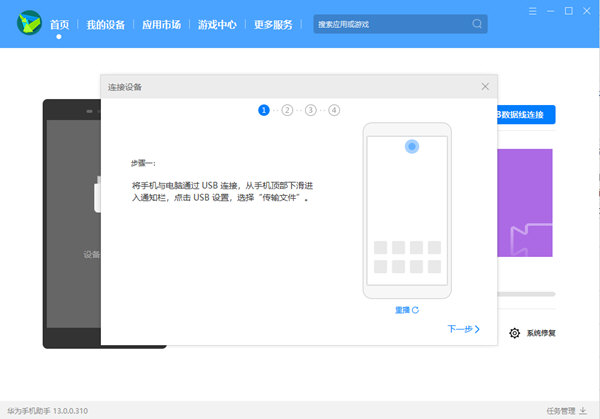Viewport: 600px width, 419px height.
Task: Click the blue tap indicator dot
Action: 412,146
